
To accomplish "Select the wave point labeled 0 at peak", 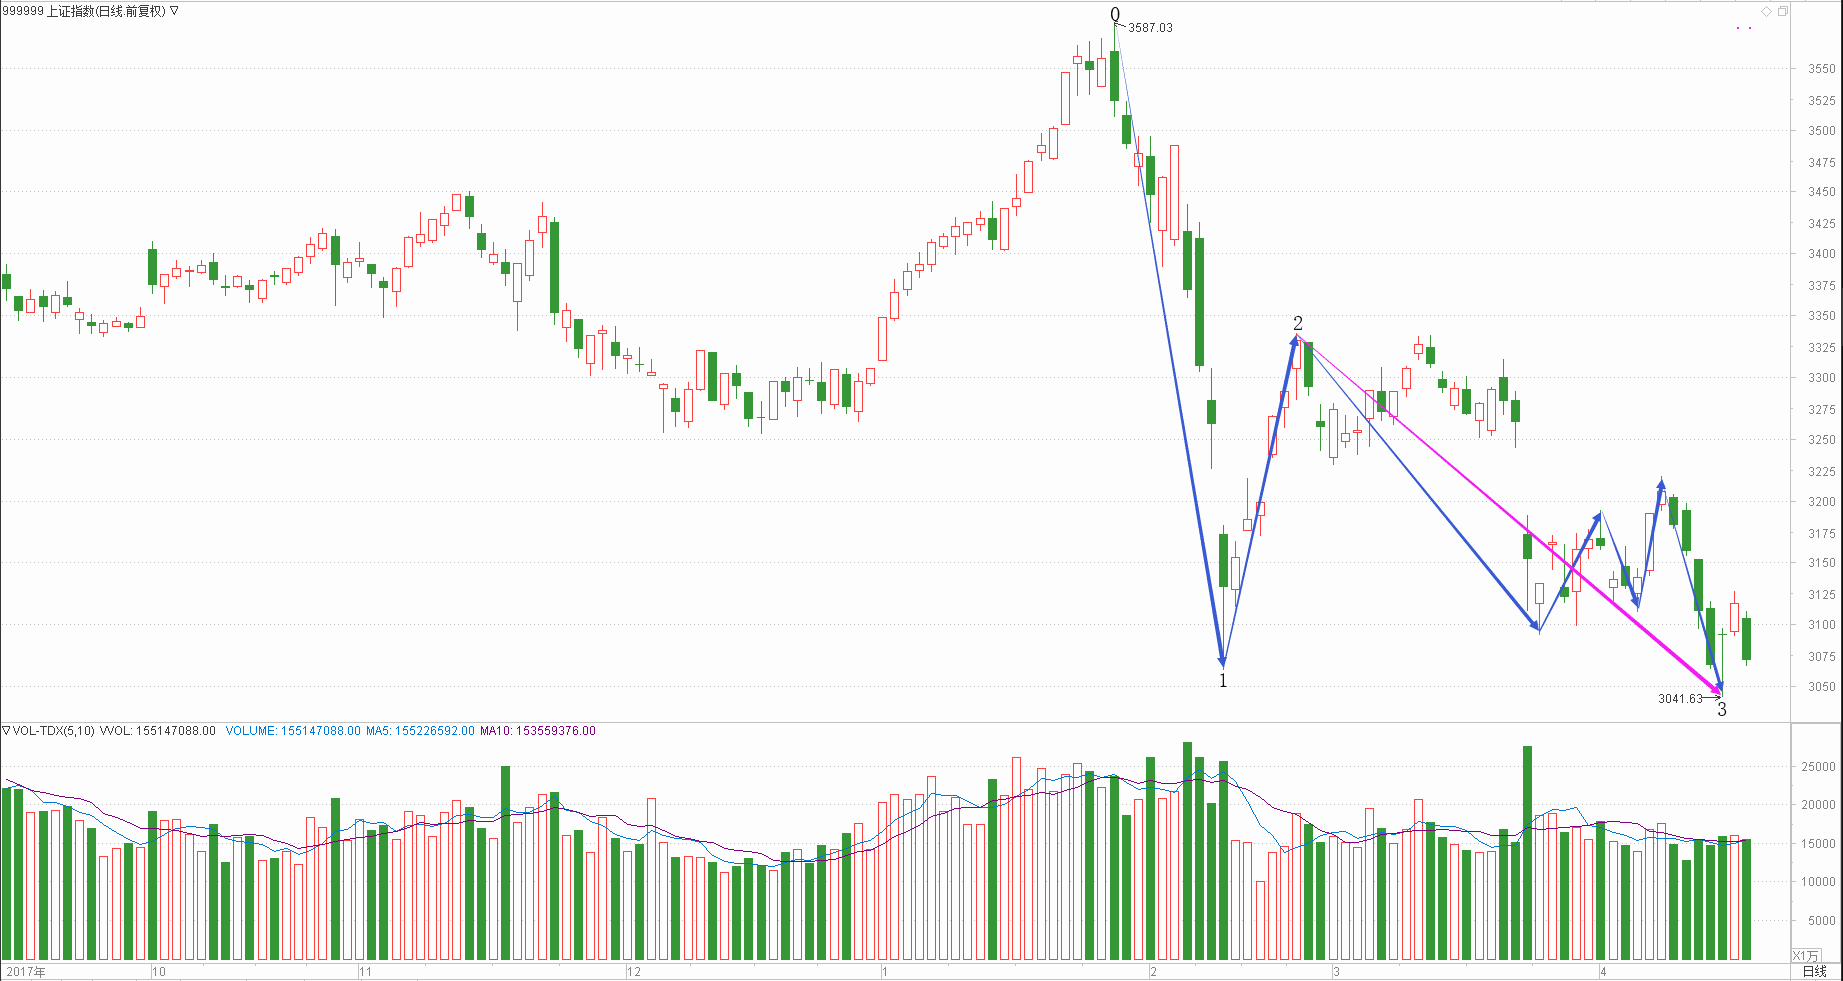I will [x=1115, y=14].
